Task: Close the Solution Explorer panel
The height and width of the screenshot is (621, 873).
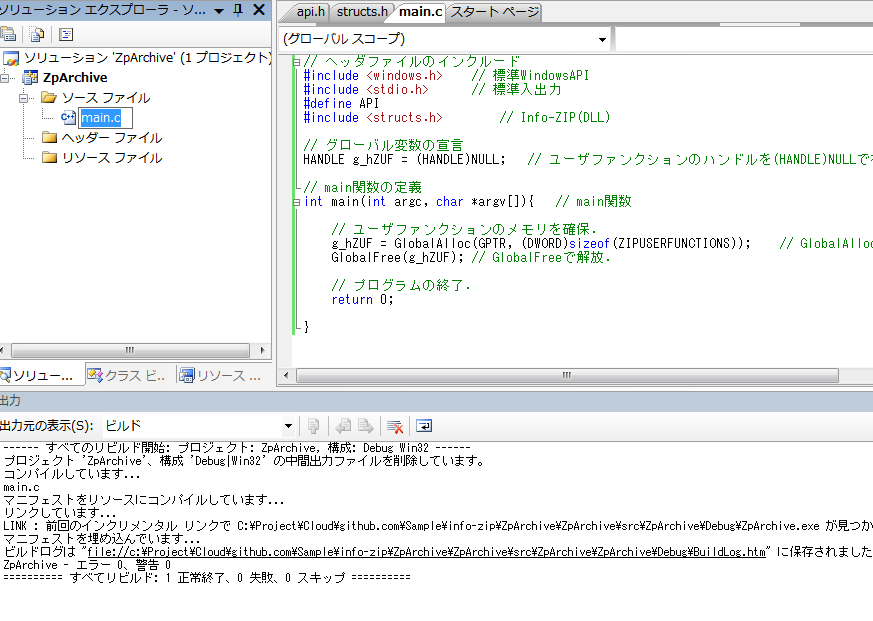Action: click(x=259, y=9)
